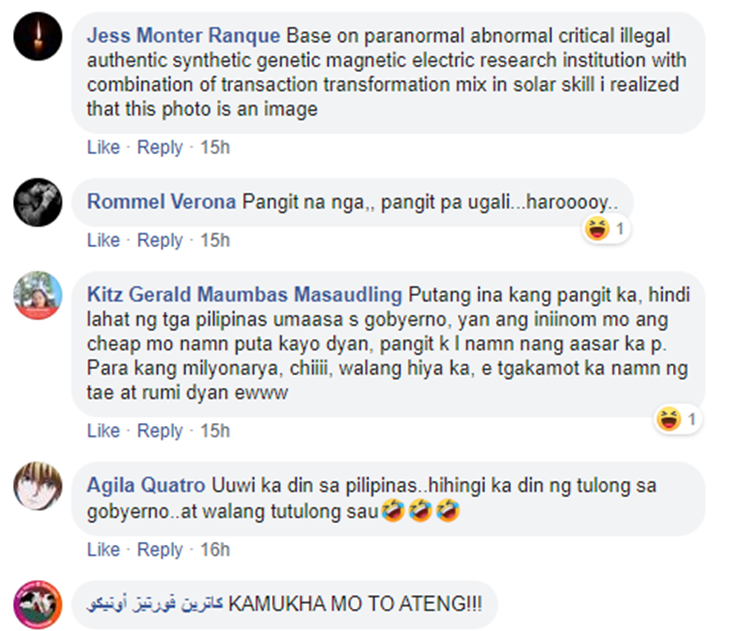
Task: Visit Rommel Verona's profile name link
Action: click(x=161, y=202)
